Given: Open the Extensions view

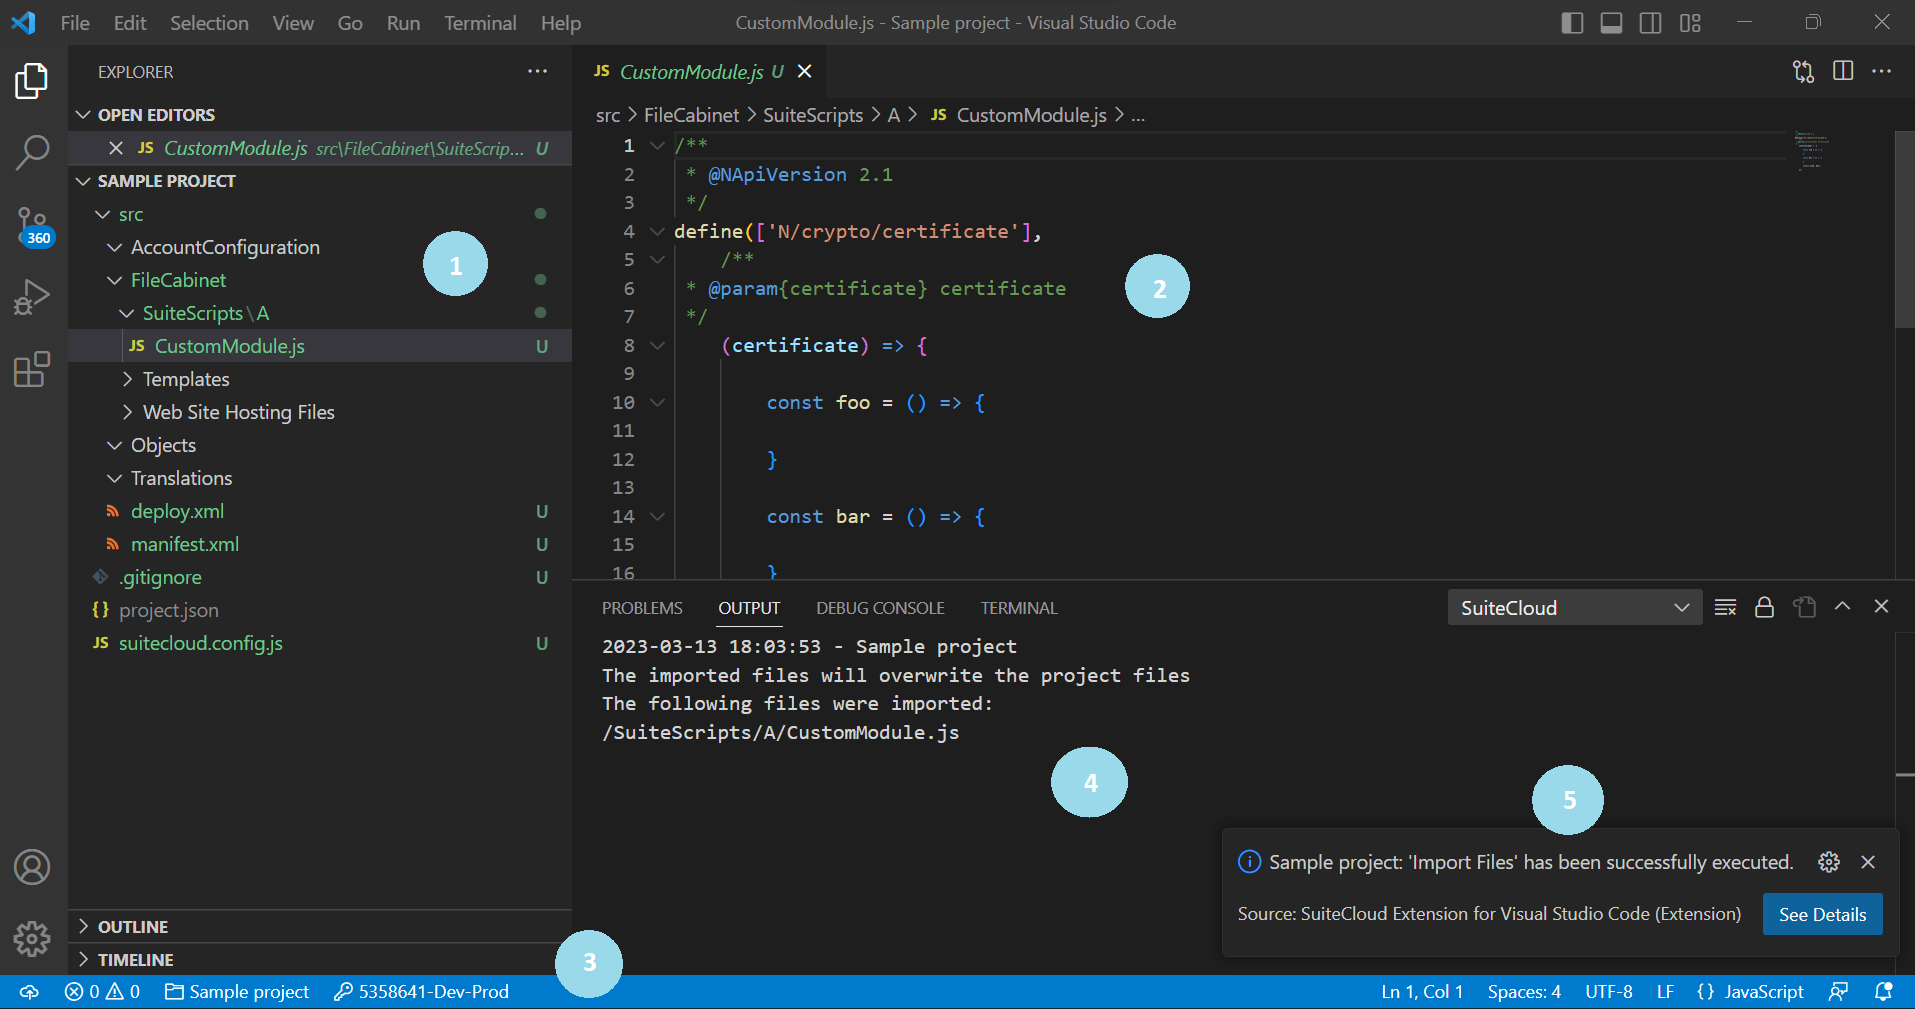Looking at the screenshot, I should 32,369.
